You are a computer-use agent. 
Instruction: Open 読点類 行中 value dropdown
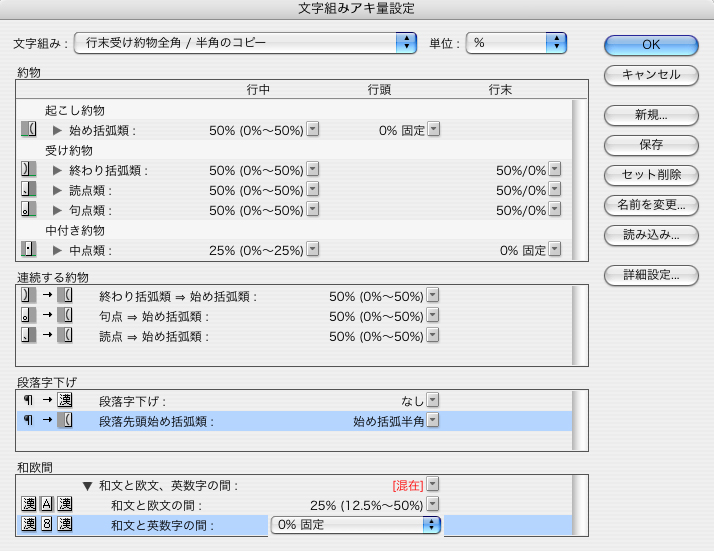coord(312,189)
